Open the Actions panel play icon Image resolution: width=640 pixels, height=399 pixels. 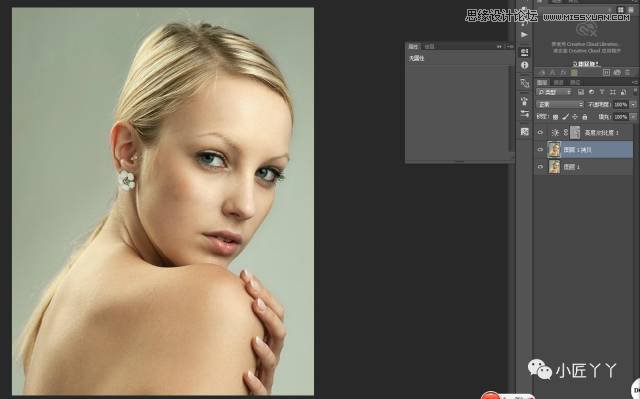coord(524,35)
